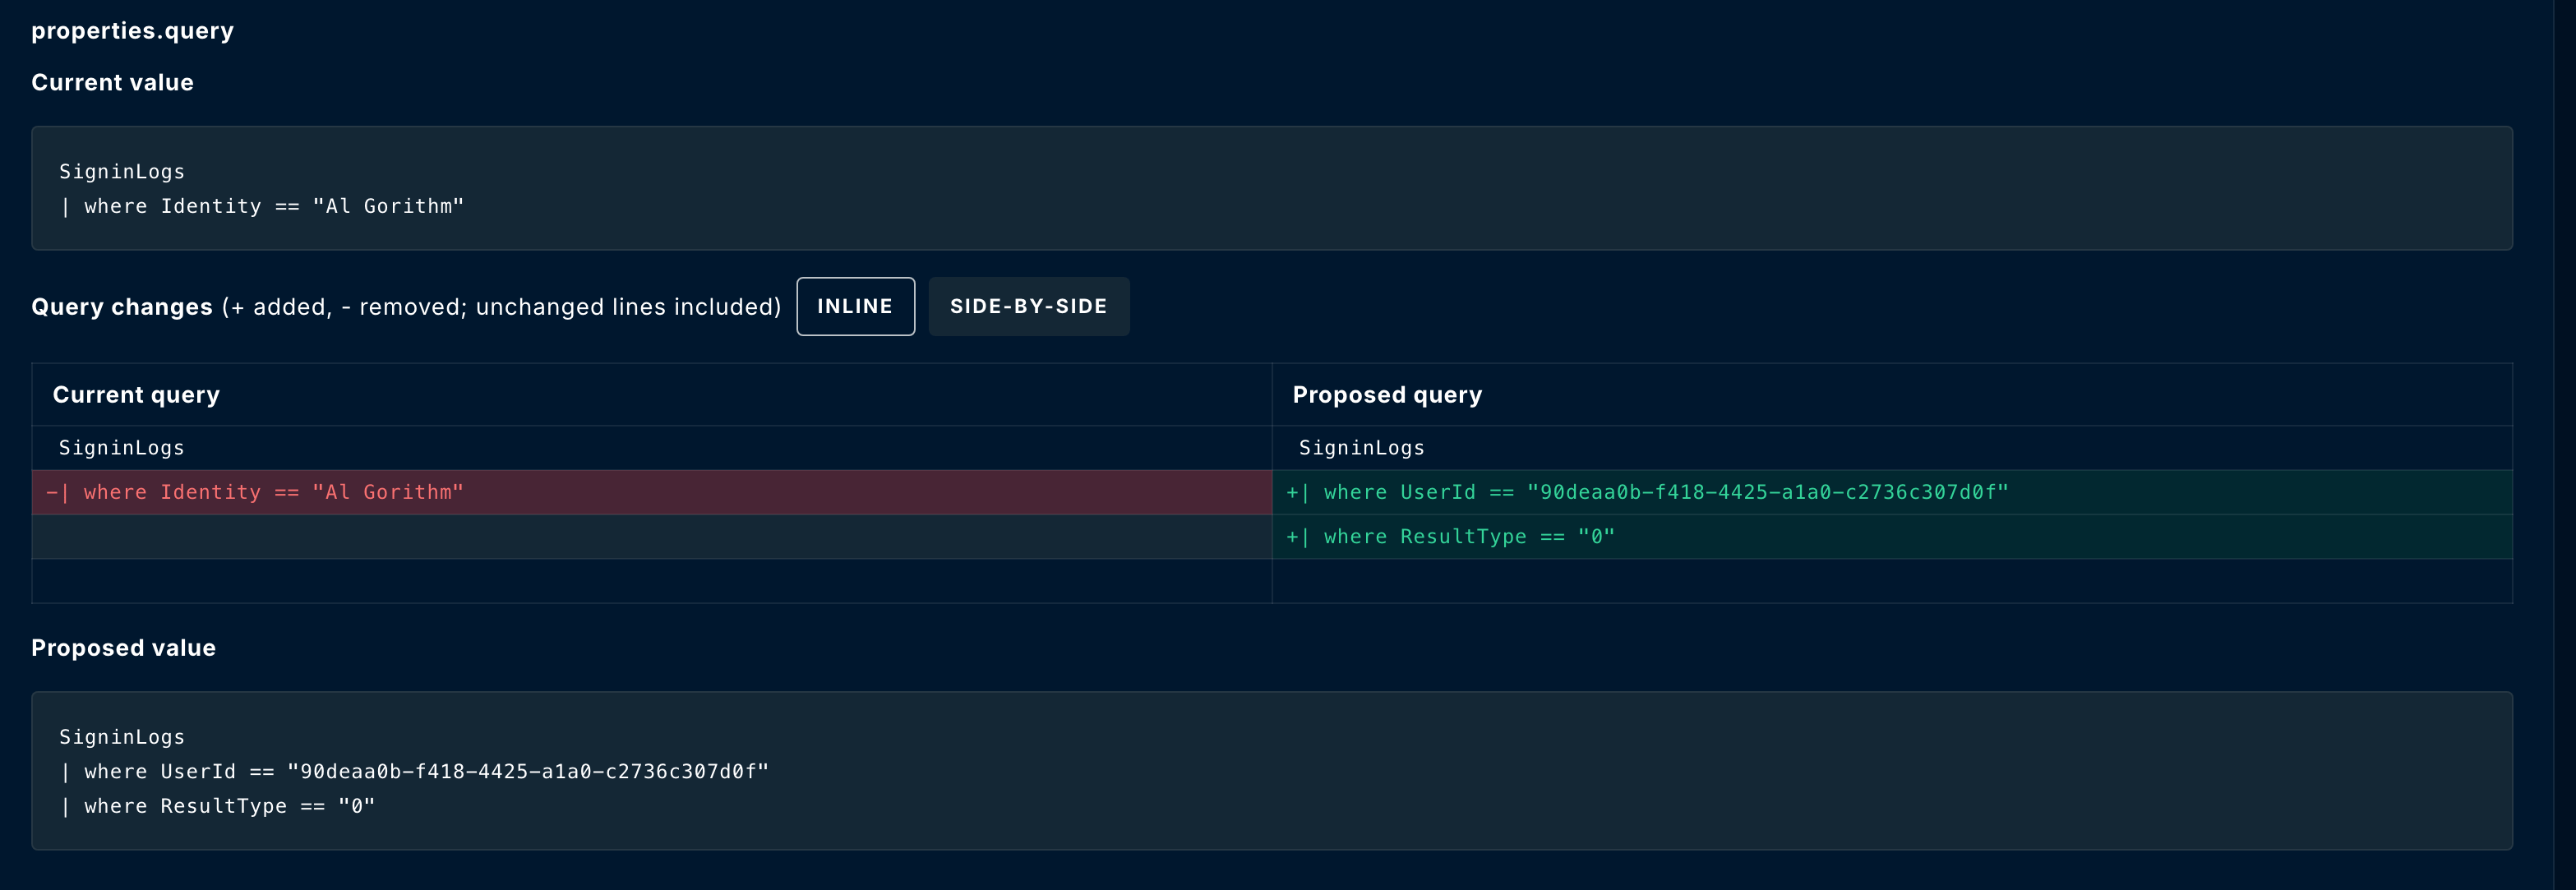Click the Identity filter line in Current value box
The height and width of the screenshot is (890, 2576).
pyautogui.click(x=261, y=206)
